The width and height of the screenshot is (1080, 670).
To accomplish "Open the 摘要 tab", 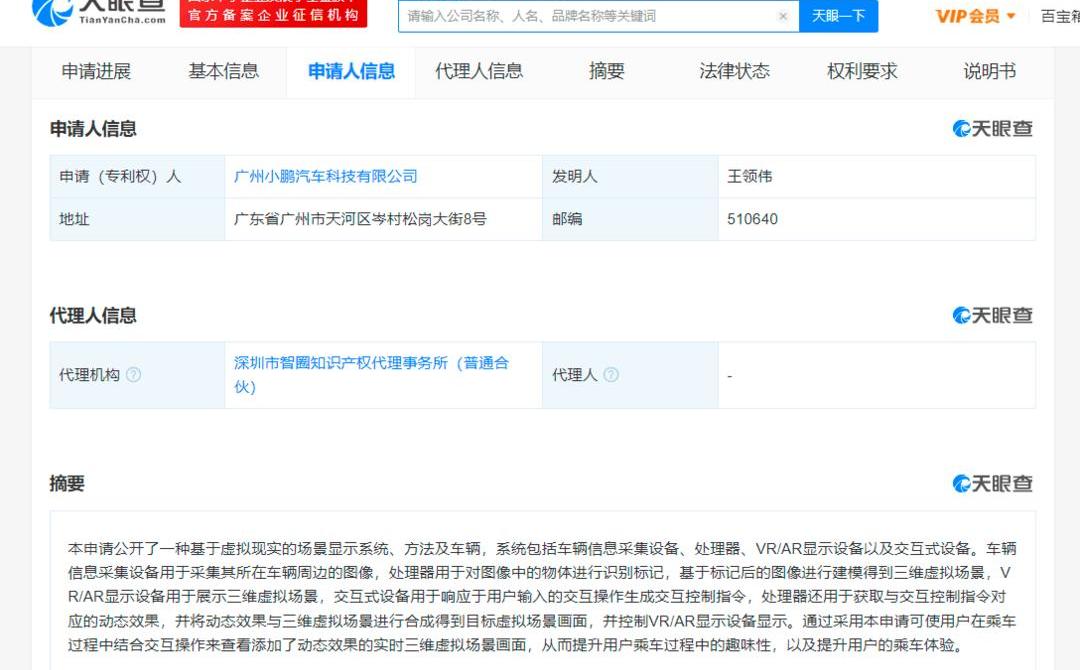I will point(606,71).
